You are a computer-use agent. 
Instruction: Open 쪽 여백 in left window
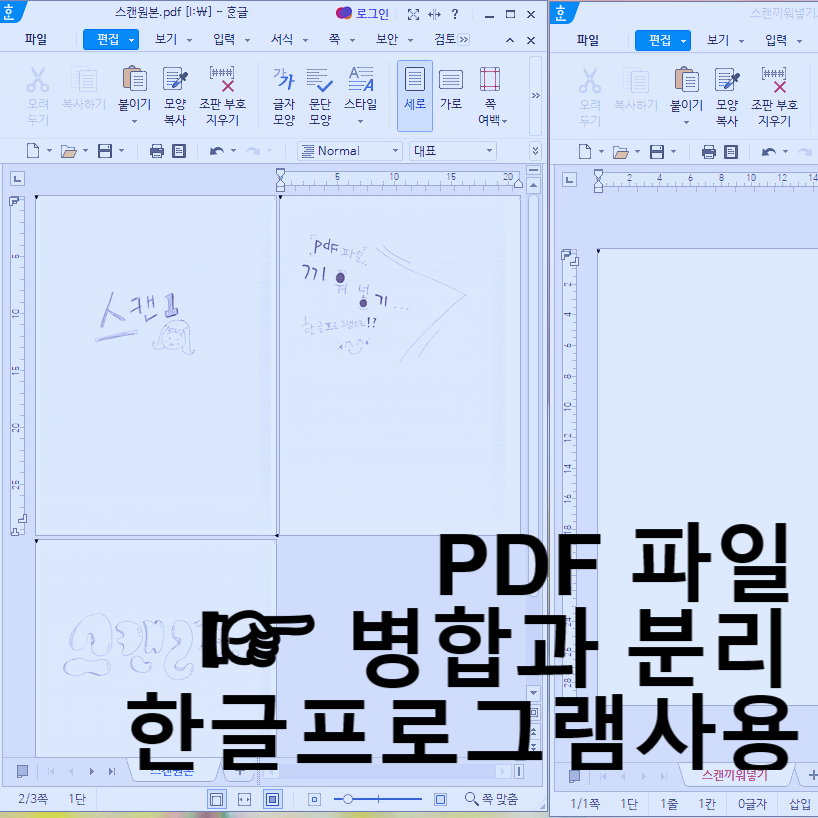click(x=490, y=95)
